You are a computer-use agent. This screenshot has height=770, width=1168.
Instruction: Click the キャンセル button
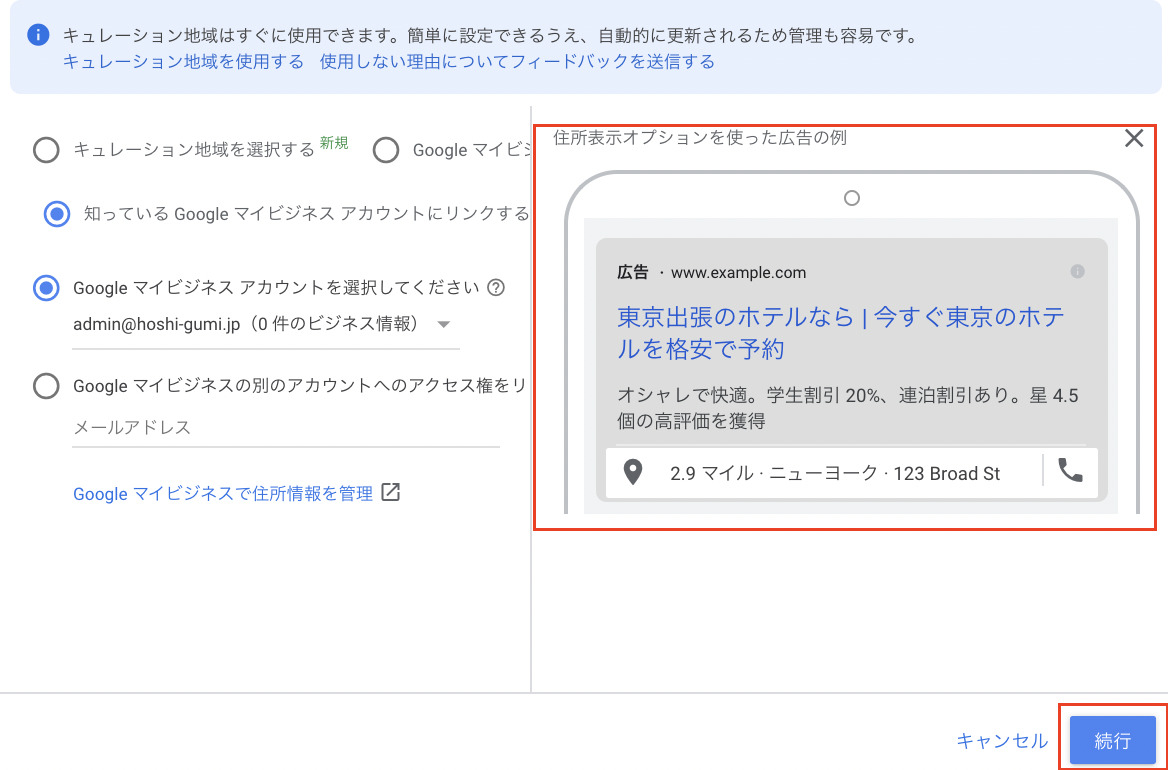pos(1001,740)
